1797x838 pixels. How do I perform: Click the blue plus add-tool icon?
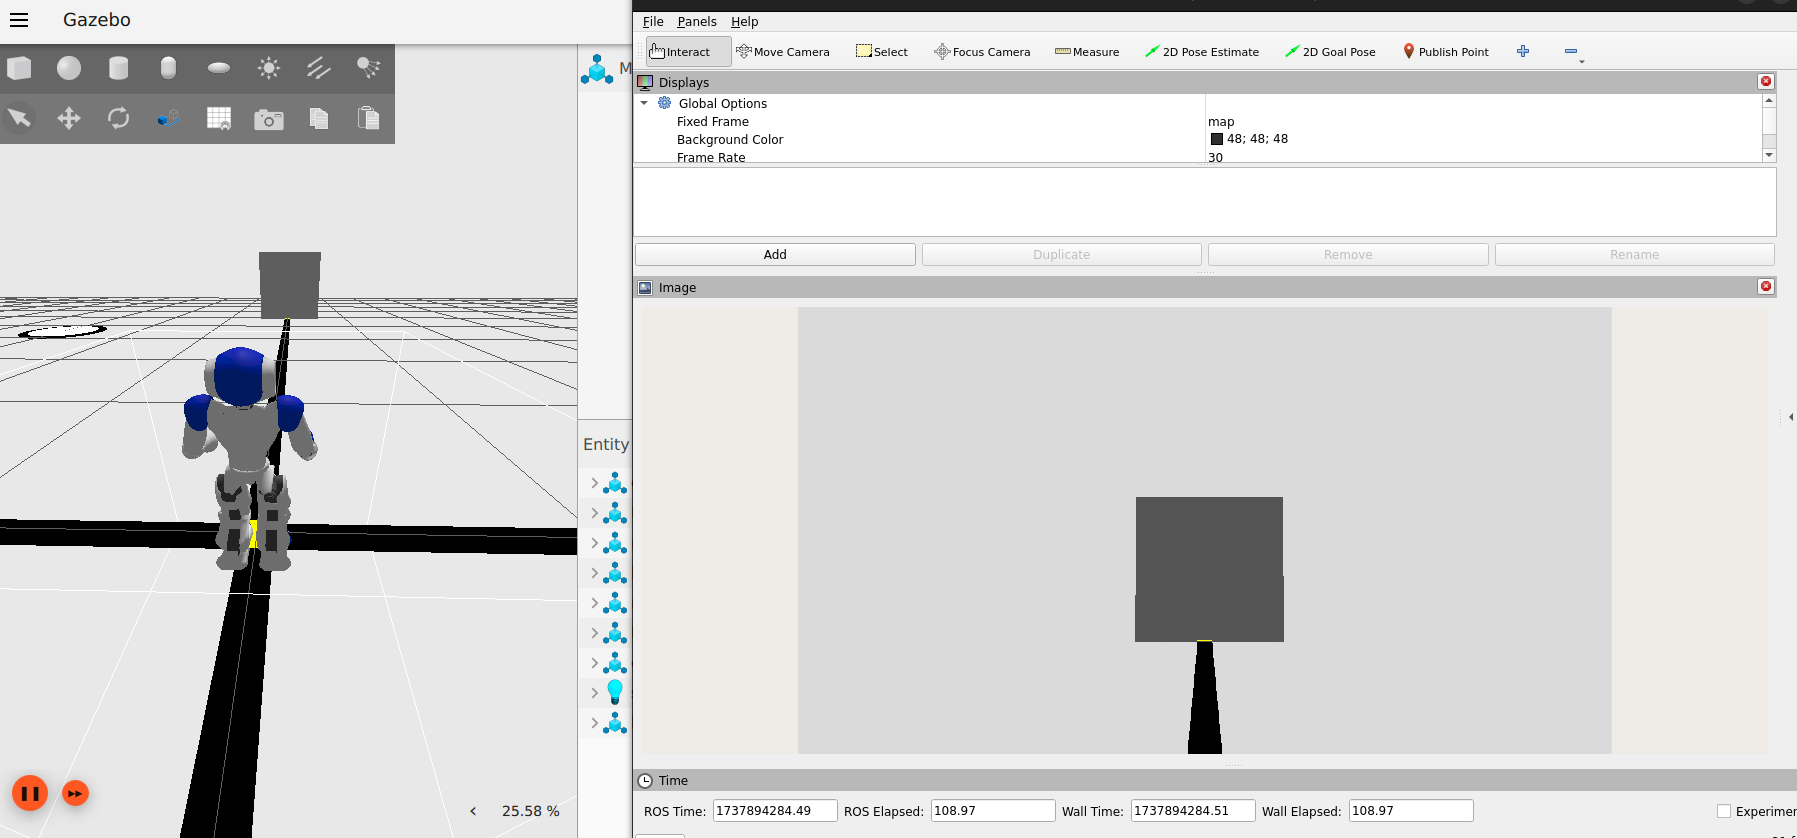click(x=1523, y=51)
